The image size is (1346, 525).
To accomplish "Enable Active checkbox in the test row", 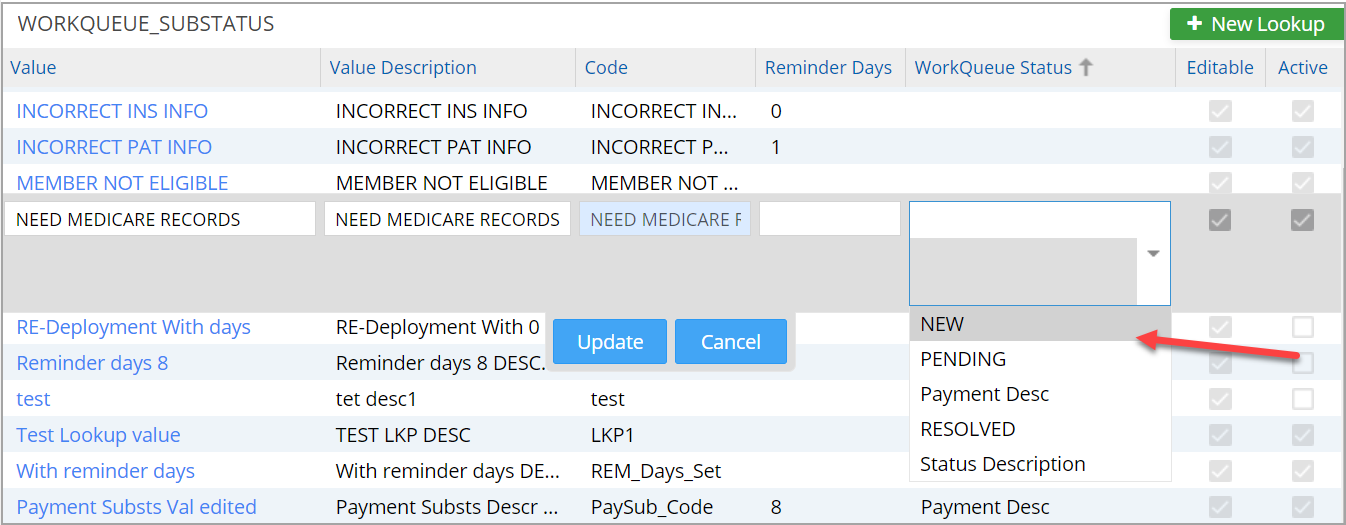I will (x=1302, y=399).
